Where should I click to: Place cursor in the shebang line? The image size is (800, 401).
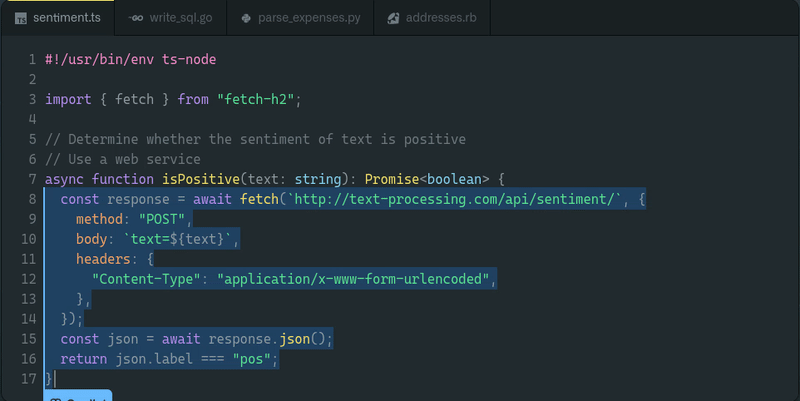130,59
